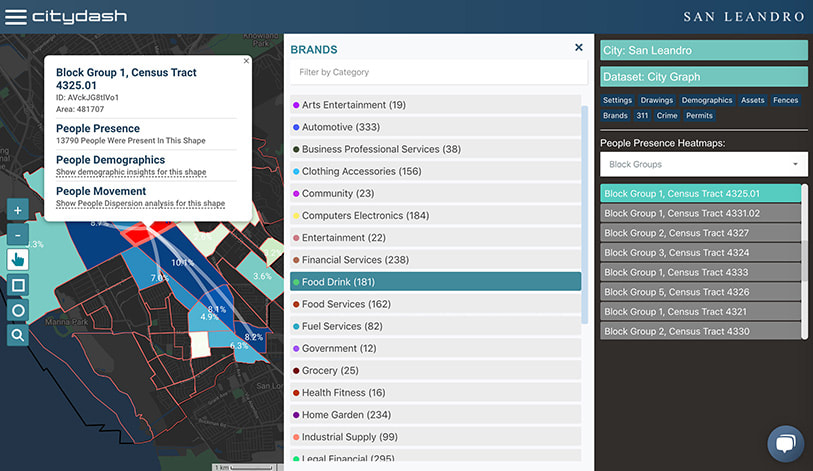The image size is (813, 471).
Task: Click the map zoom in button
Action: [18, 210]
